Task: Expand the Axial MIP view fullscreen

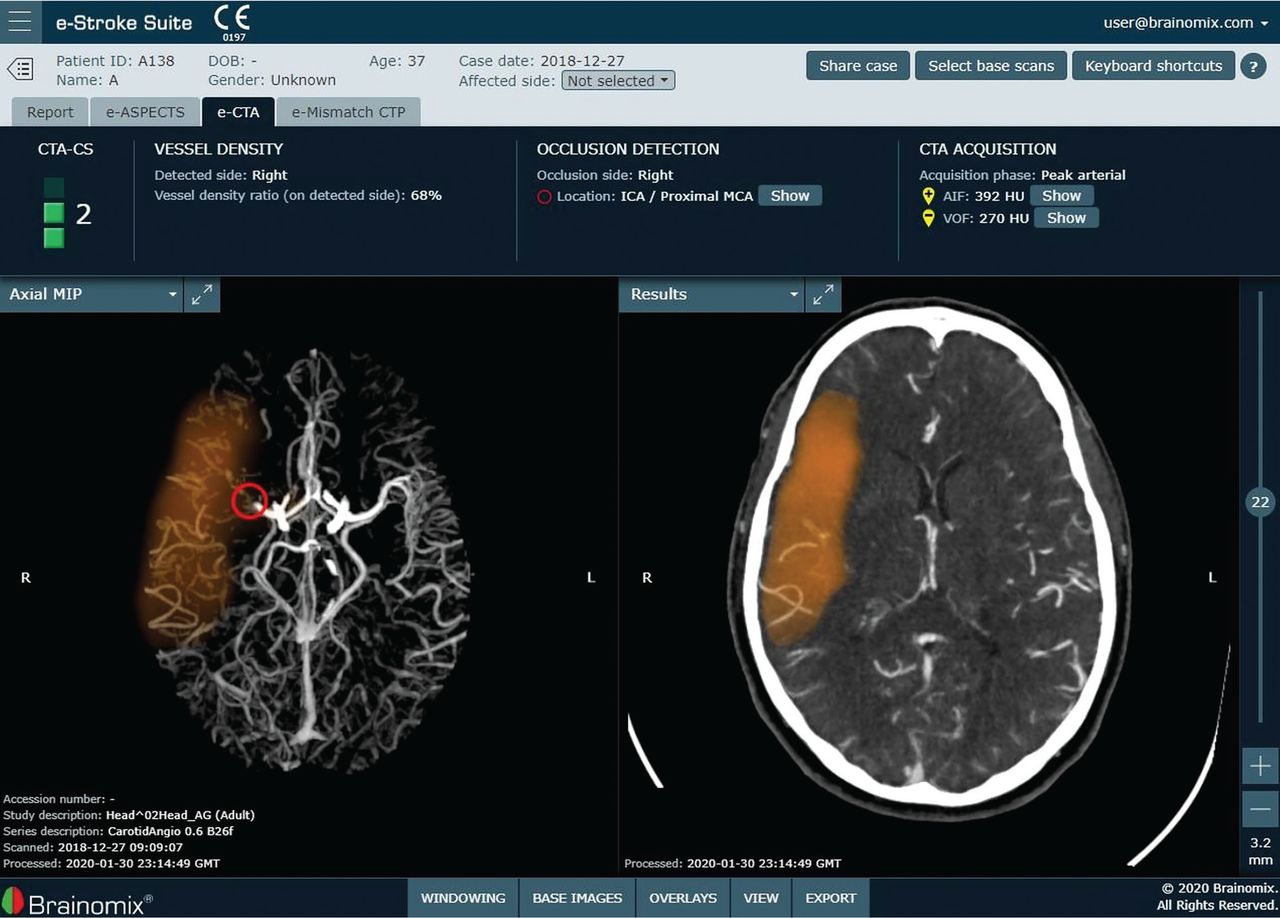Action: (202, 295)
